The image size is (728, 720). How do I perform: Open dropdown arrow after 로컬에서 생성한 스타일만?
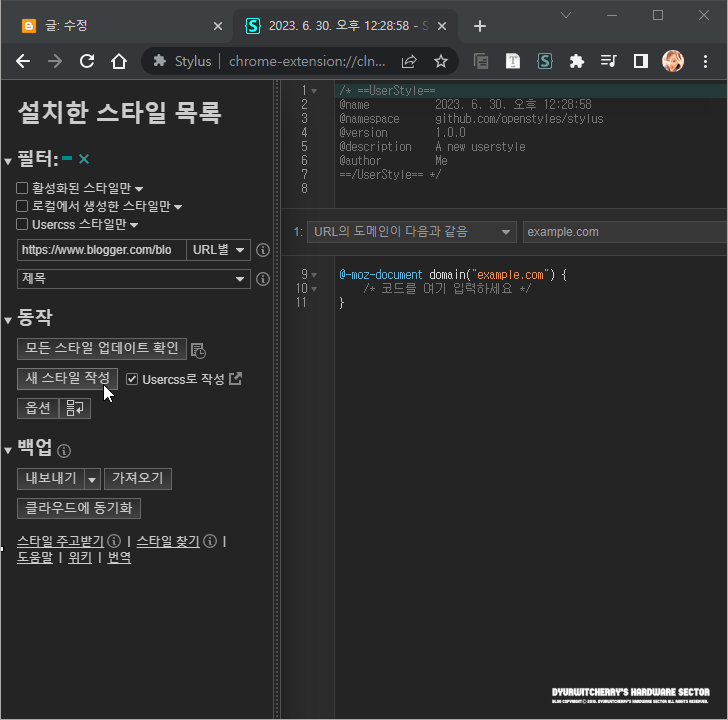pyautogui.click(x=178, y=207)
